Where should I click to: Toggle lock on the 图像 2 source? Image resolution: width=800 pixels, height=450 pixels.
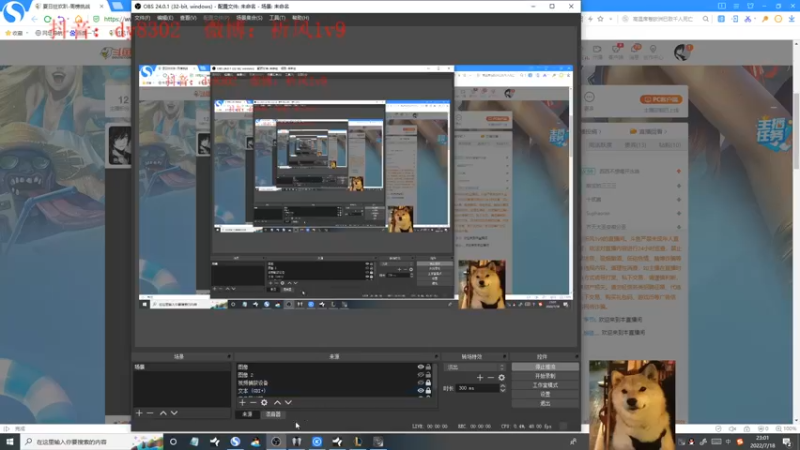tap(429, 374)
